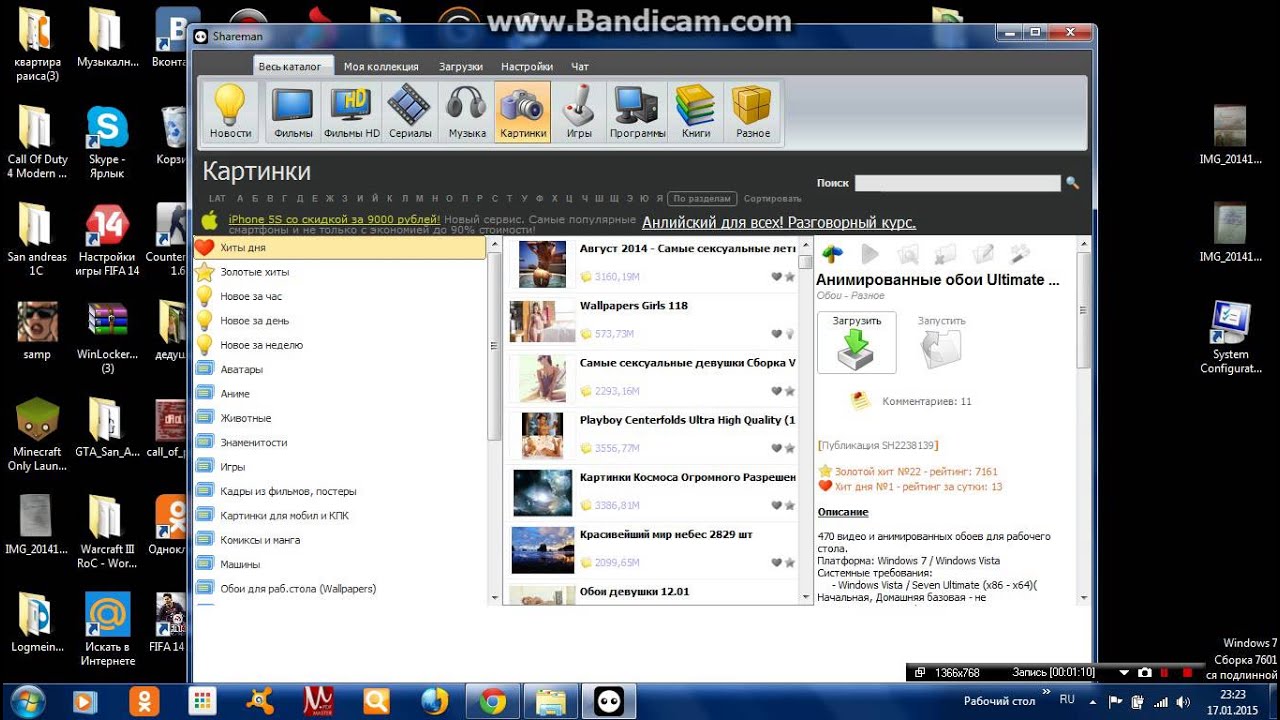Image resolution: width=1280 pixels, height=720 pixels.
Task: Open the Книги category
Action: 696,111
